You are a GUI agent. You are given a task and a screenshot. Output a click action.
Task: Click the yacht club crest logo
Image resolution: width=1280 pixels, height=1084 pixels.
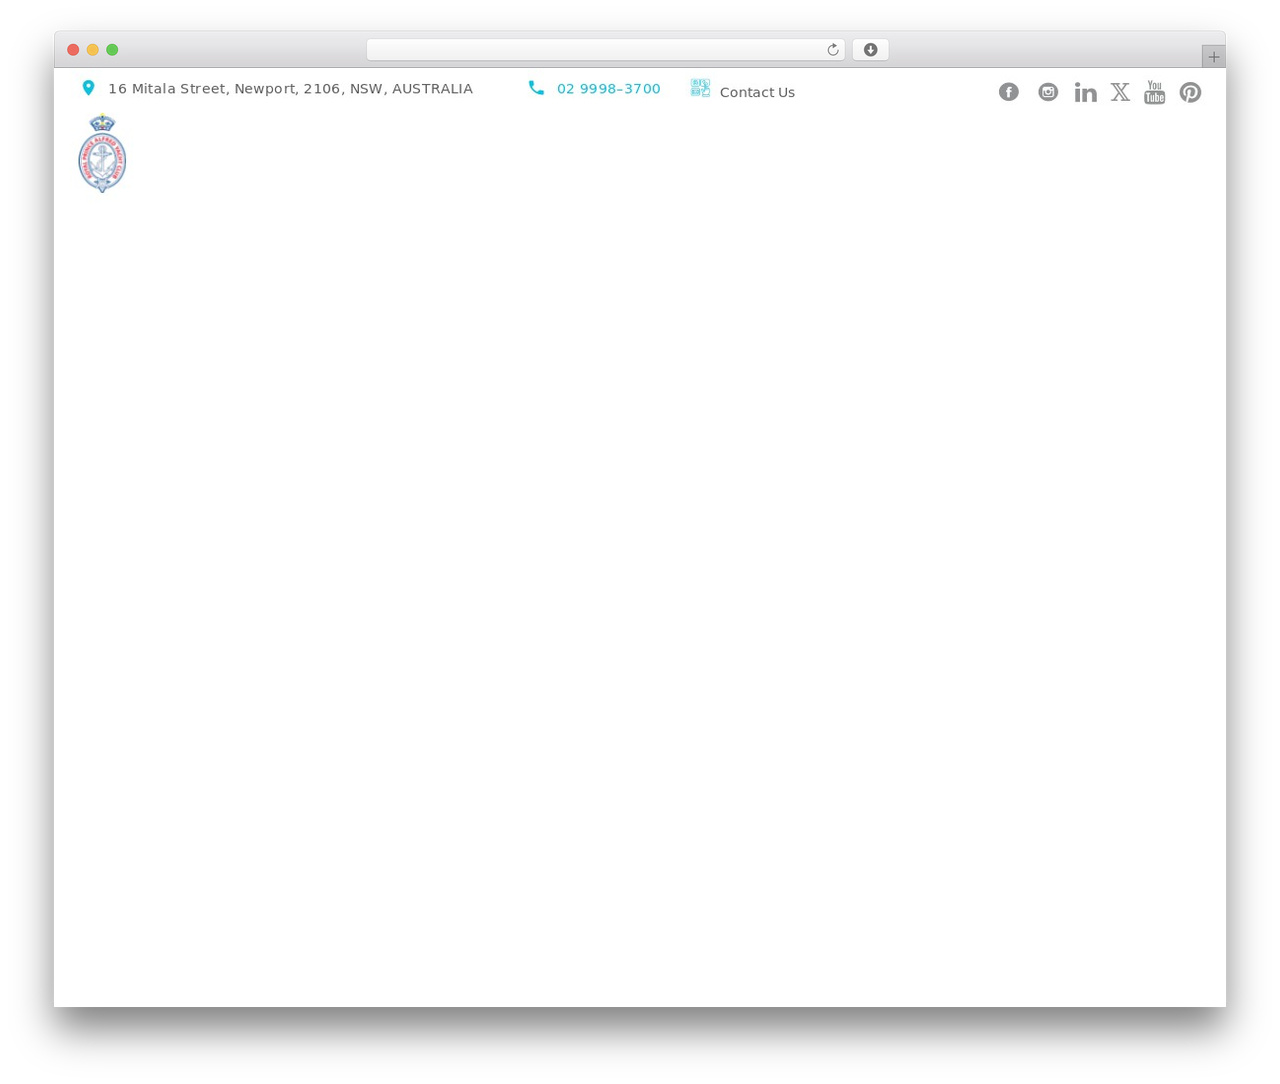pos(102,153)
